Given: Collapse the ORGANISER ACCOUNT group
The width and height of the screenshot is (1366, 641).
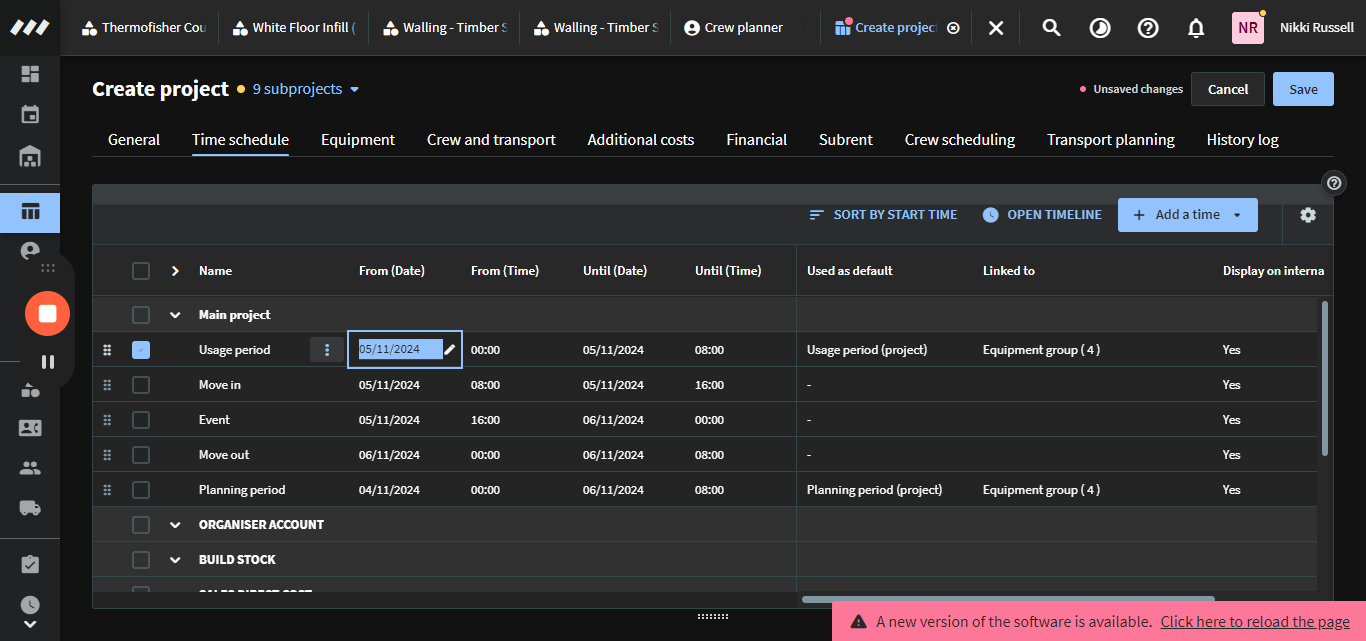Looking at the screenshot, I should pyautogui.click(x=175, y=525).
